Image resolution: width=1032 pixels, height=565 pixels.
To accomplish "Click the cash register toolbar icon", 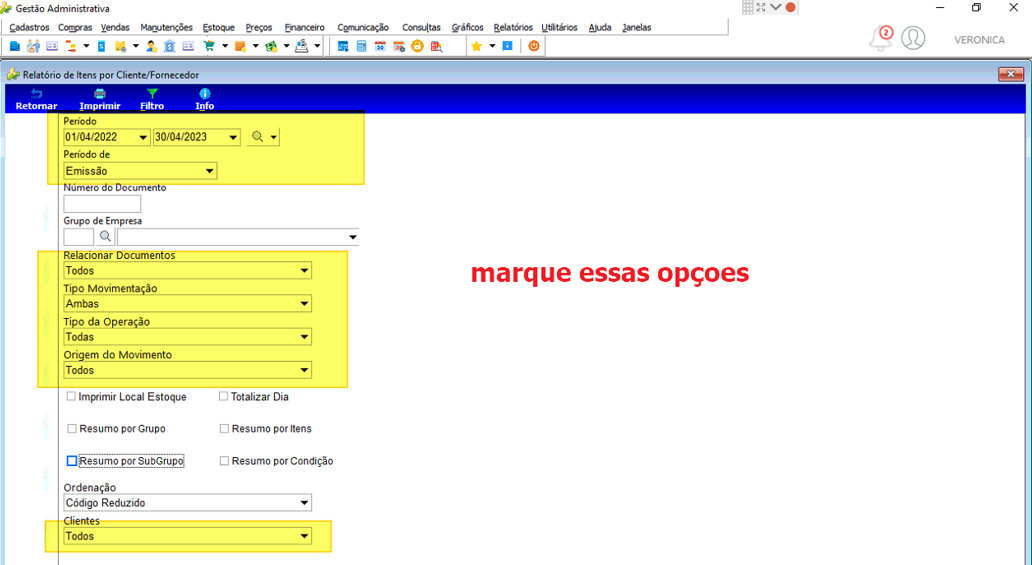I will click(301, 46).
